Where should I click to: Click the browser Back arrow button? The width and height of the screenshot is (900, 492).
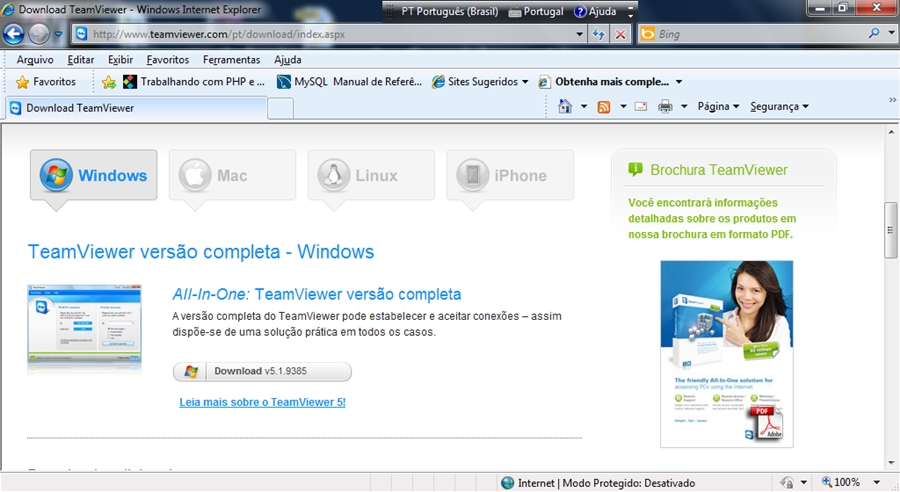click(13, 34)
